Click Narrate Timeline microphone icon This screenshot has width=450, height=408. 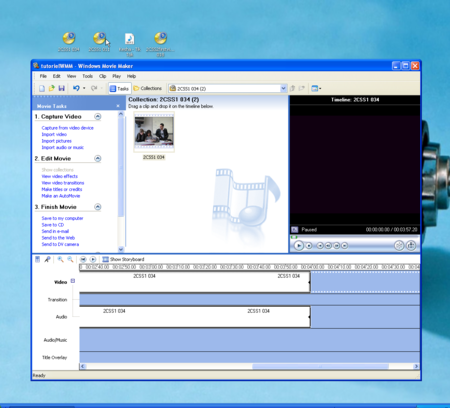[47, 259]
